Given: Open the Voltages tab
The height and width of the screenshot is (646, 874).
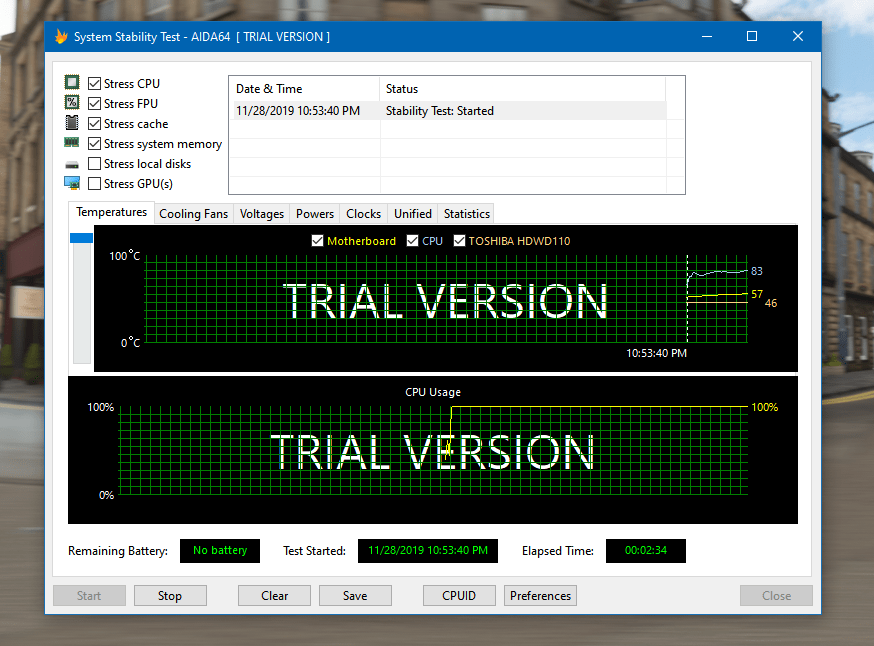Looking at the screenshot, I should click(x=261, y=214).
